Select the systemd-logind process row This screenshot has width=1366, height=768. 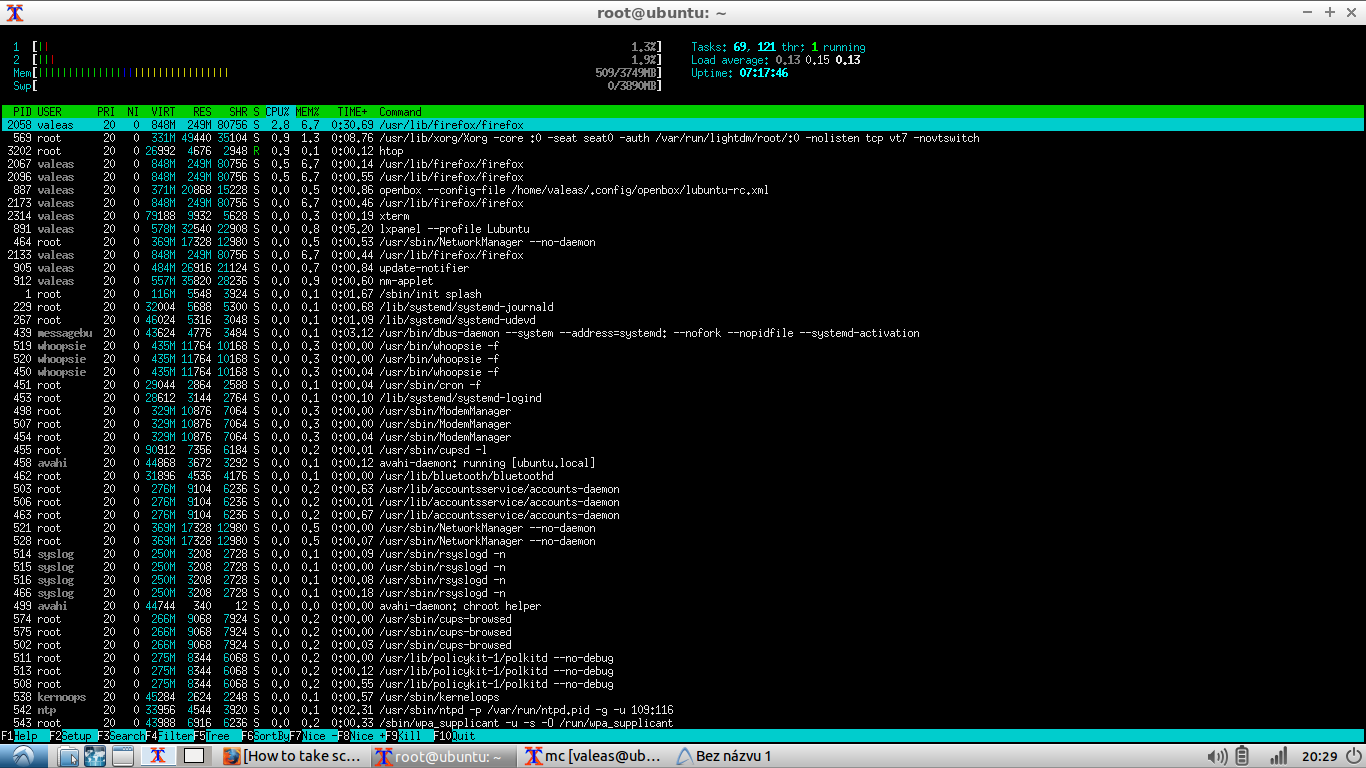coord(683,398)
